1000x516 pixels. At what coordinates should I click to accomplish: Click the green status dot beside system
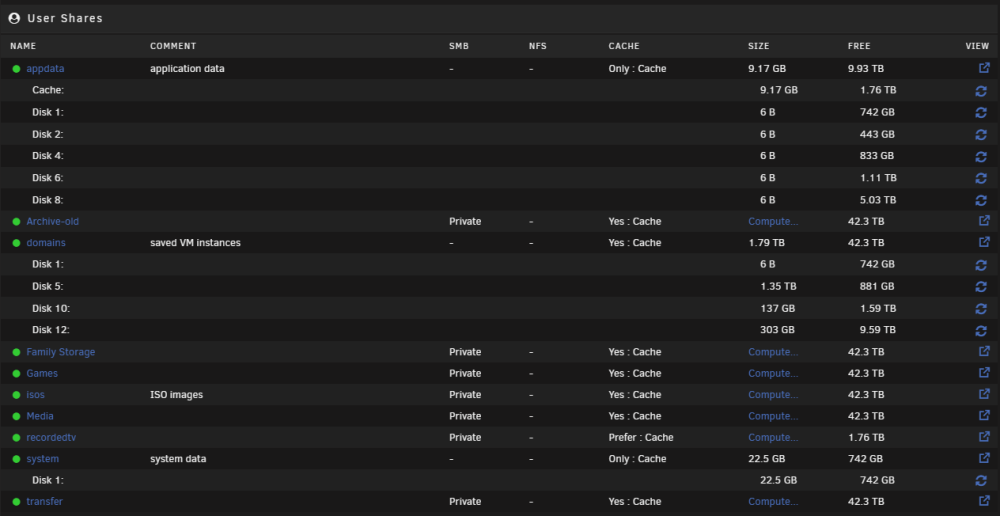(x=17, y=459)
